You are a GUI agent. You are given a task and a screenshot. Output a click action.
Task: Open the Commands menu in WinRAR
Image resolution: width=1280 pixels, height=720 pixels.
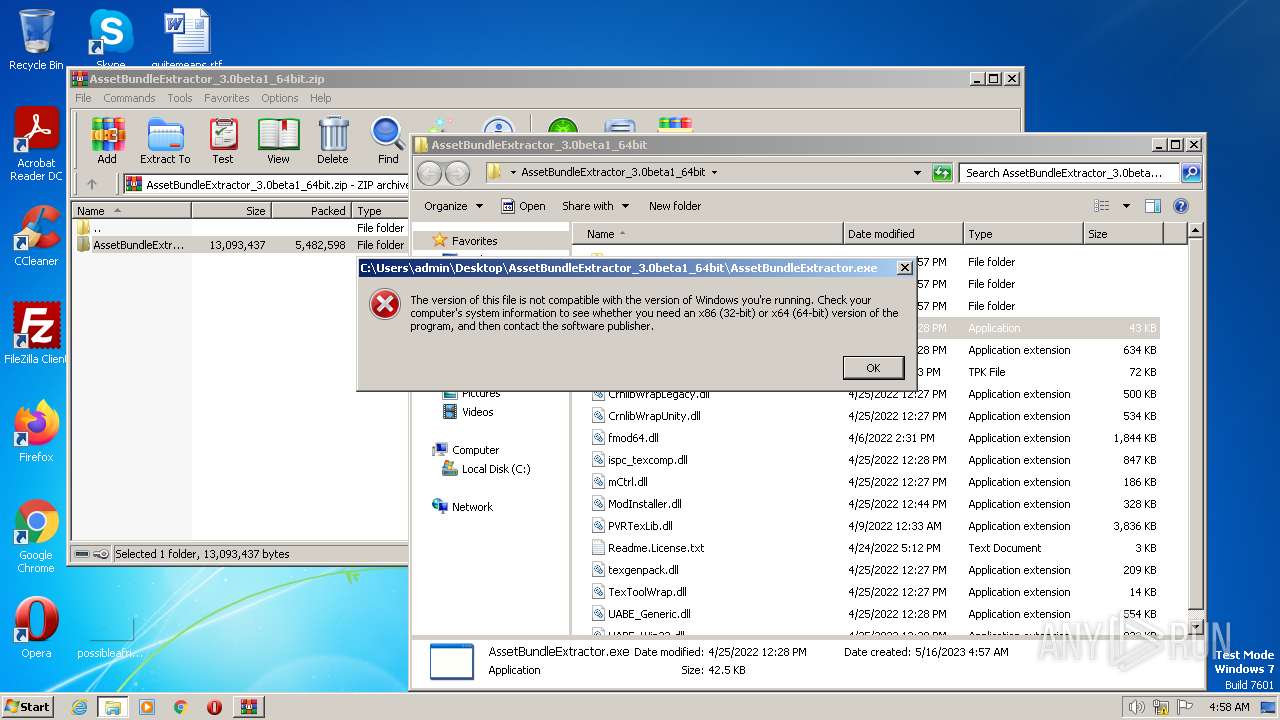pos(129,98)
